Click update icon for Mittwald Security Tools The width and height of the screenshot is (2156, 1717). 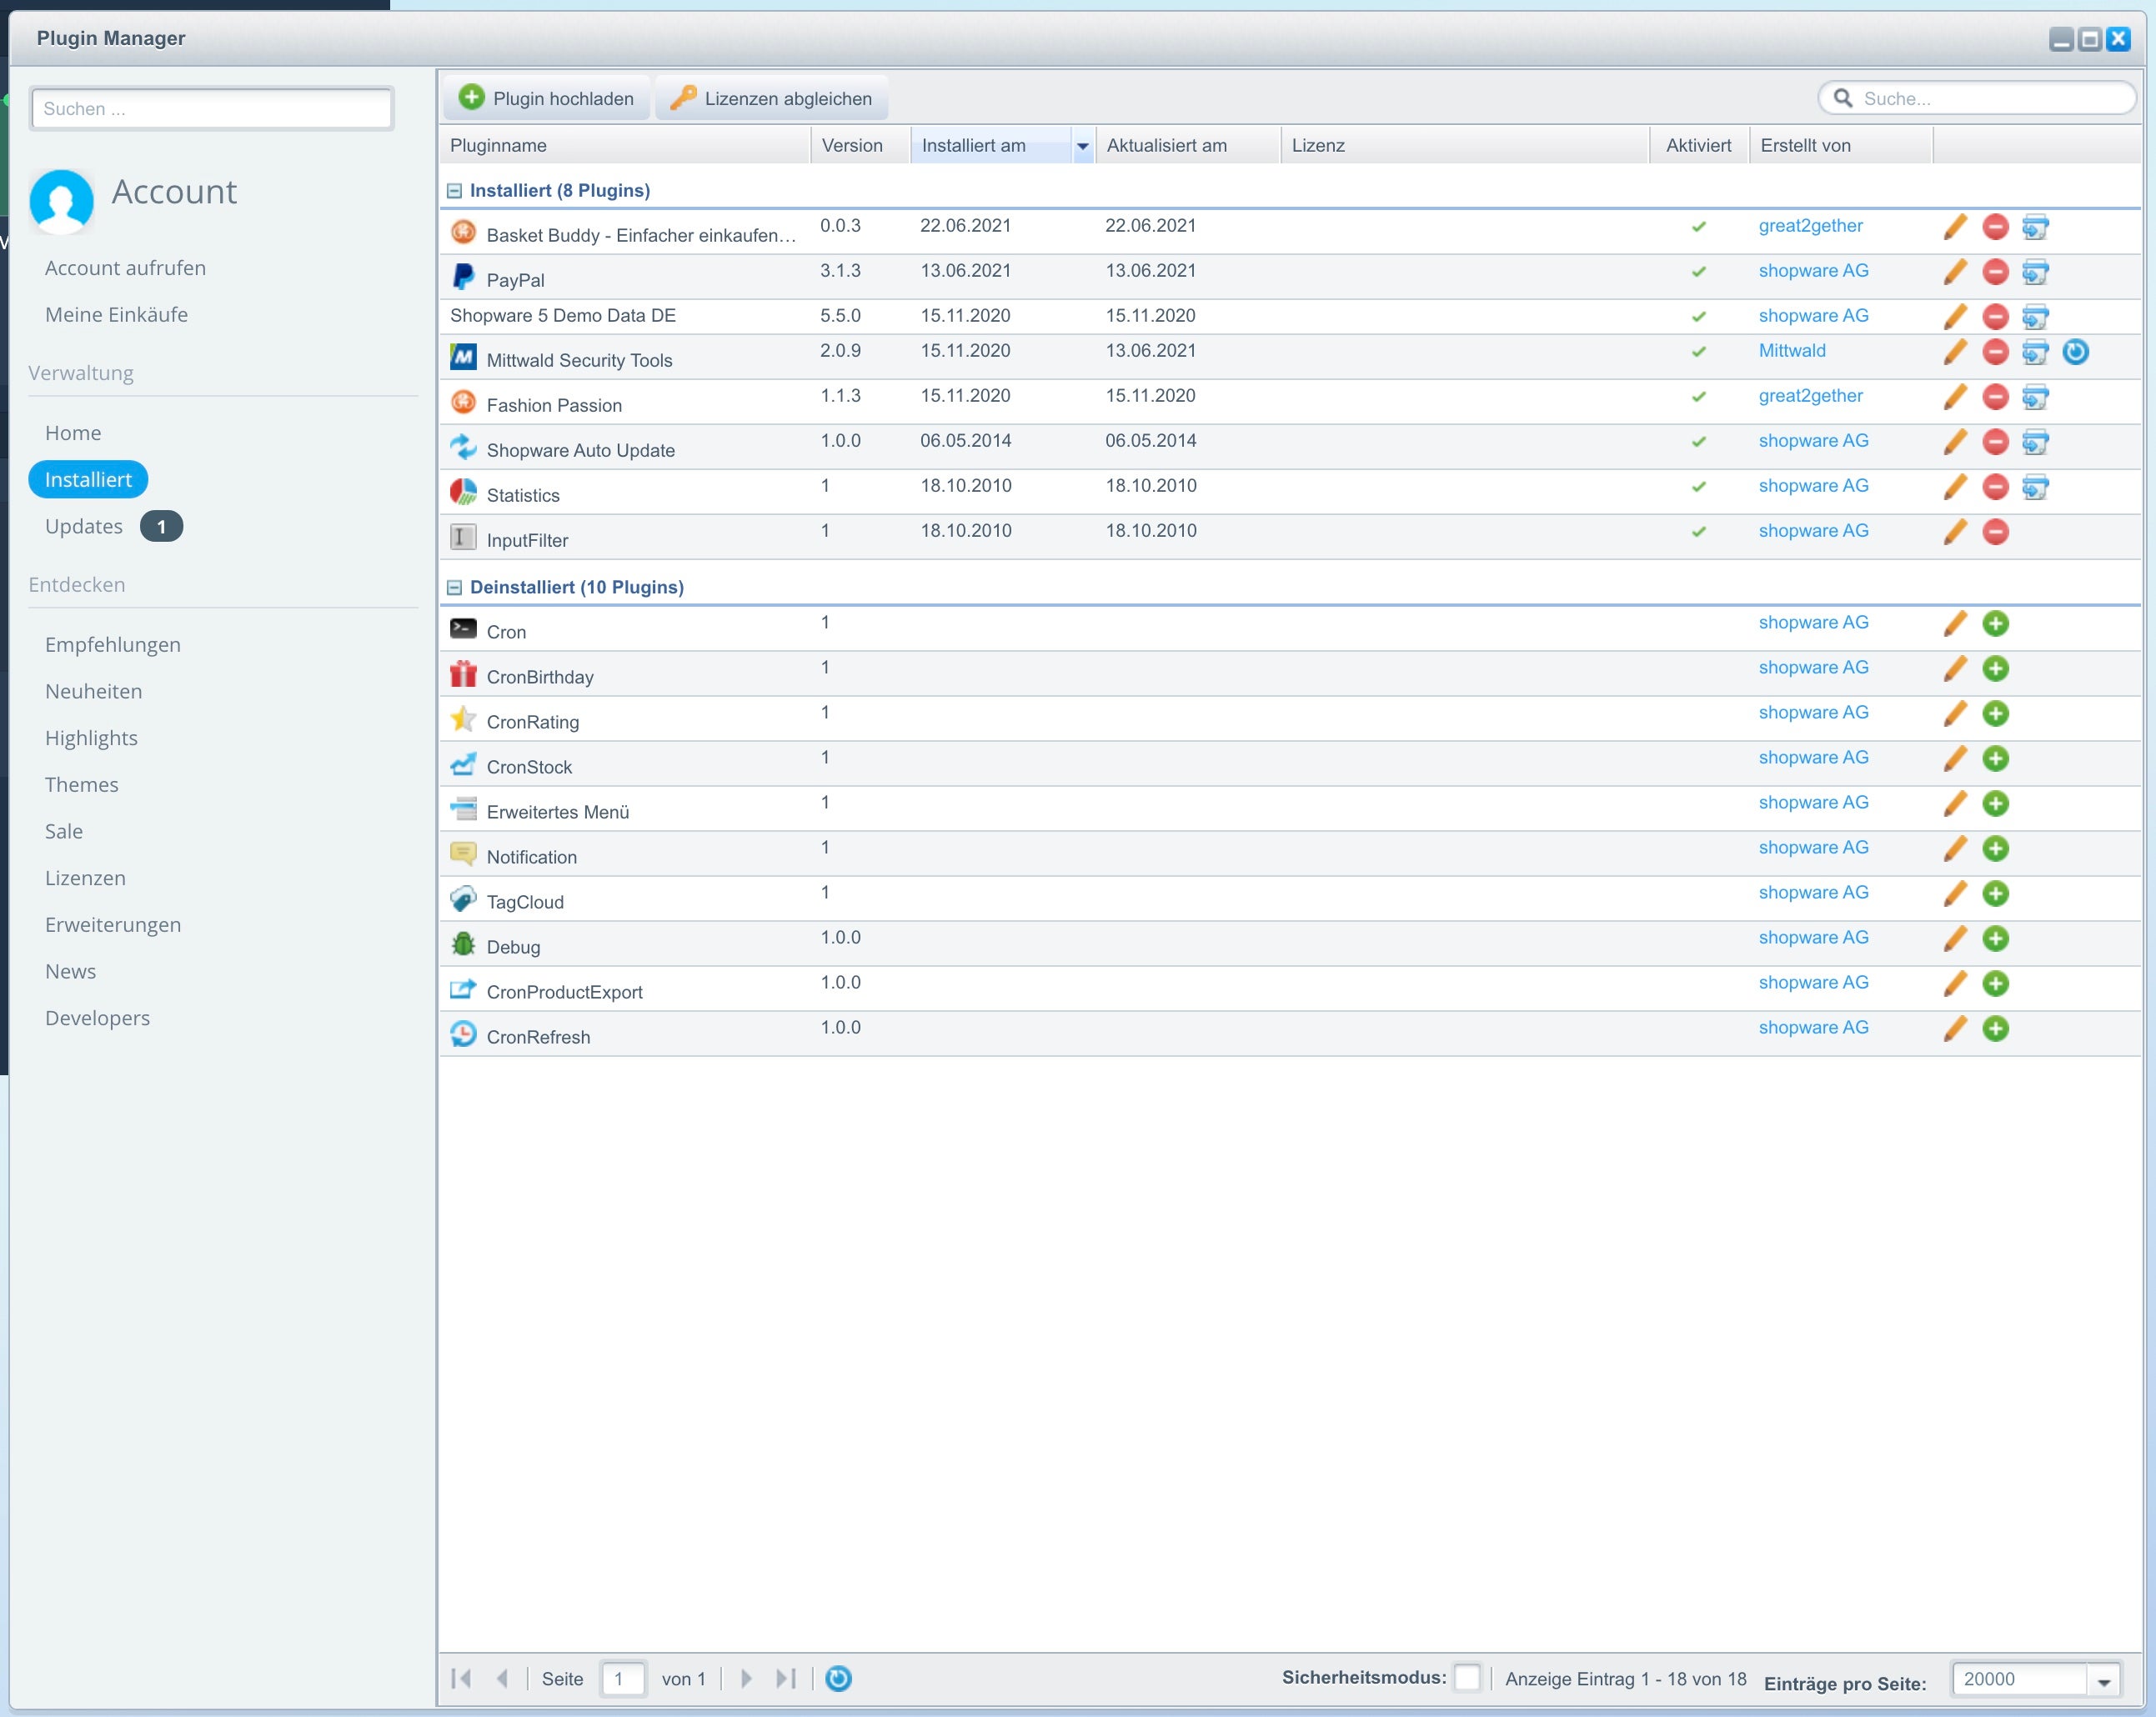pyautogui.click(x=2075, y=352)
